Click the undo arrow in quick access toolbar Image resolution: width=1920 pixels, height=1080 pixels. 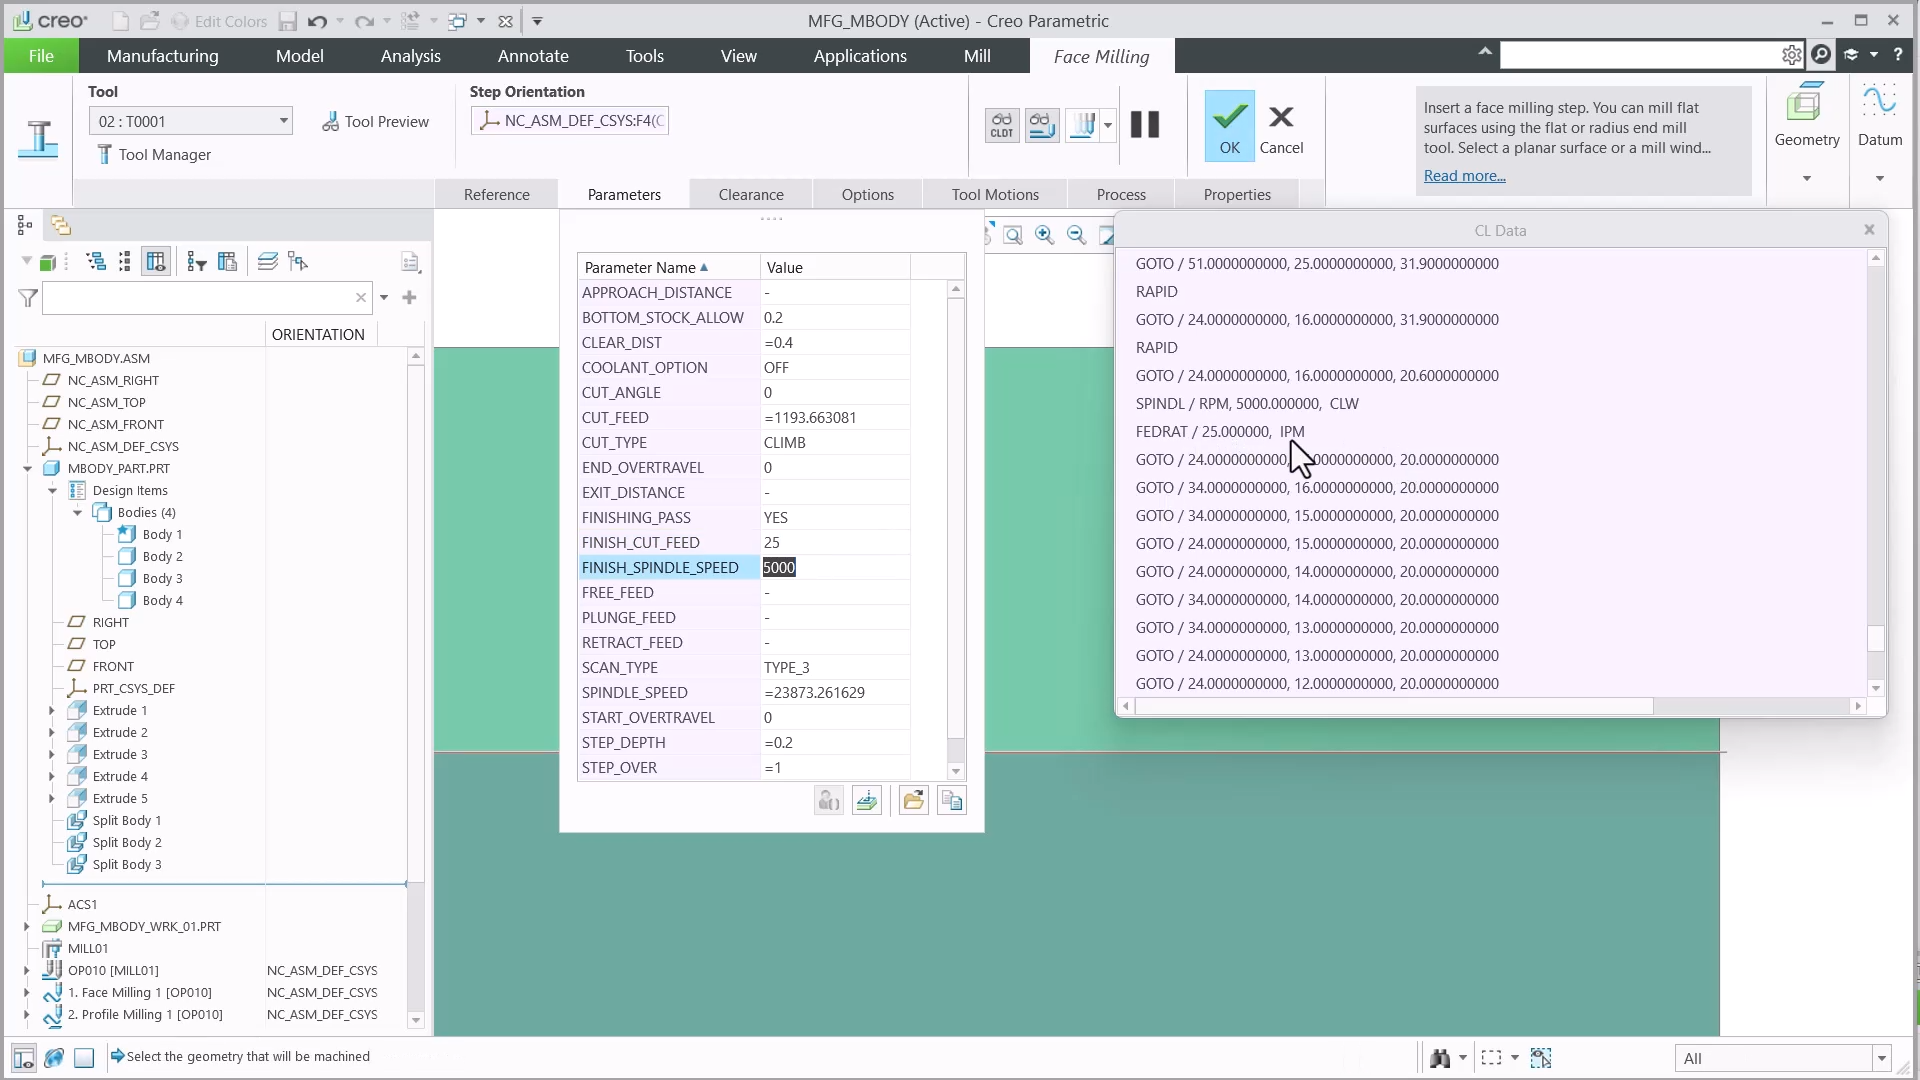pyautogui.click(x=317, y=21)
